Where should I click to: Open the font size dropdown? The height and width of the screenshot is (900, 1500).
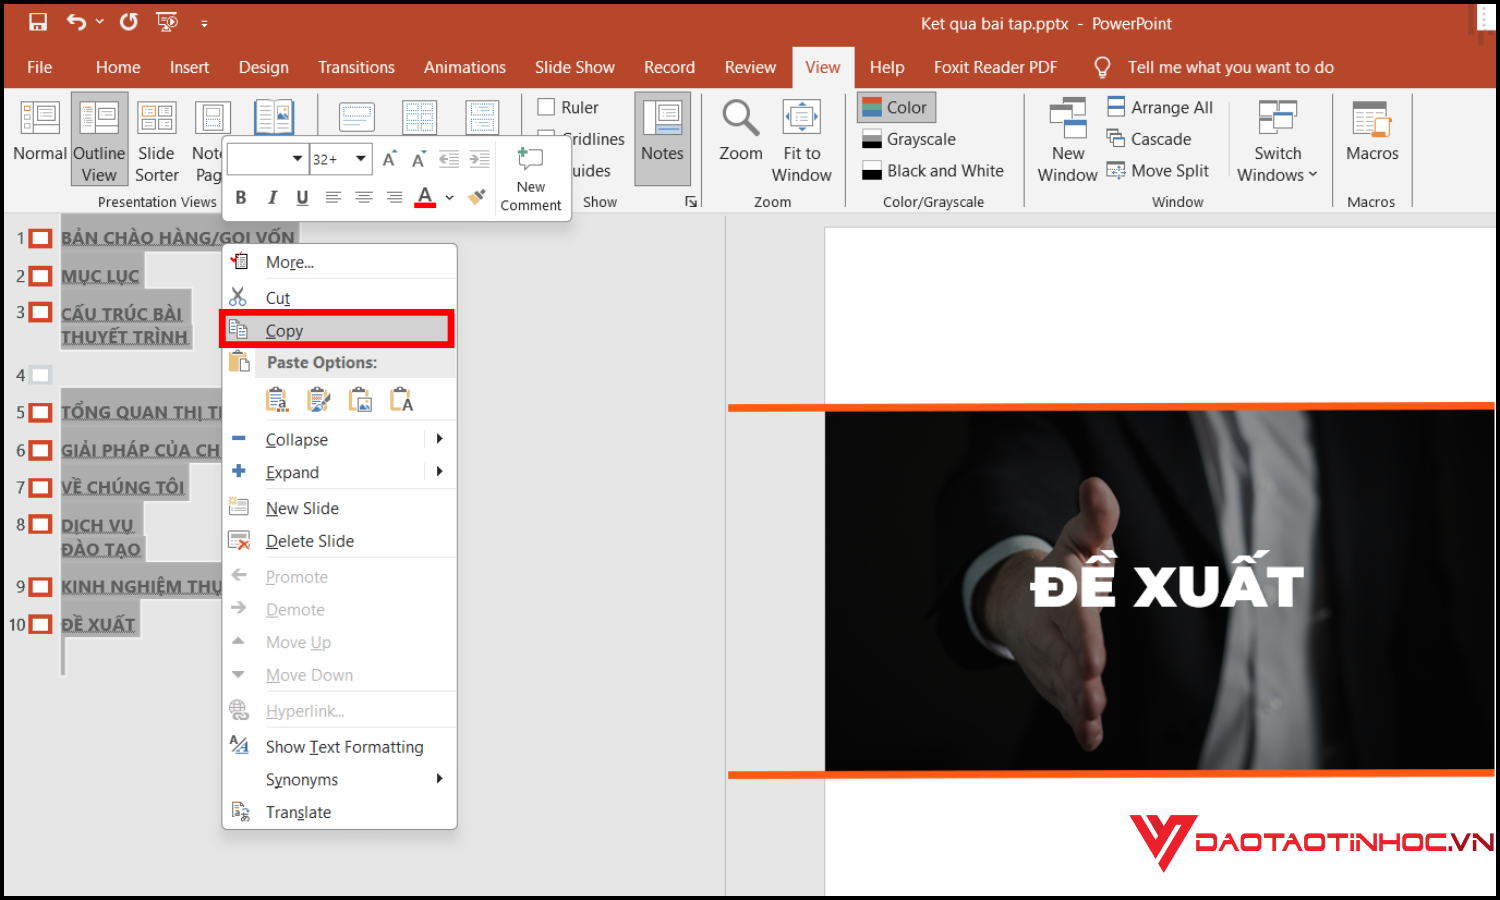point(361,159)
